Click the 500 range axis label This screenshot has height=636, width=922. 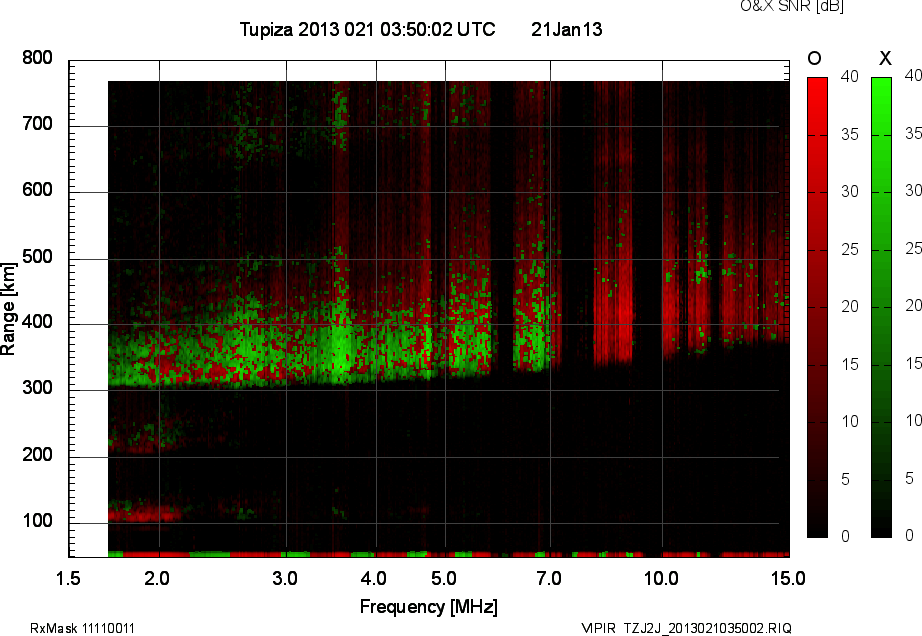[38, 257]
